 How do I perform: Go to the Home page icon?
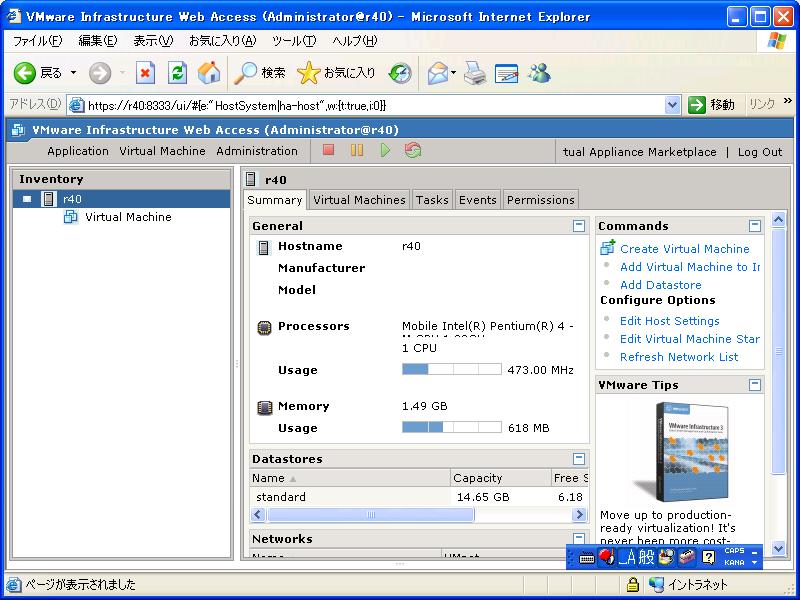pyautogui.click(x=209, y=73)
